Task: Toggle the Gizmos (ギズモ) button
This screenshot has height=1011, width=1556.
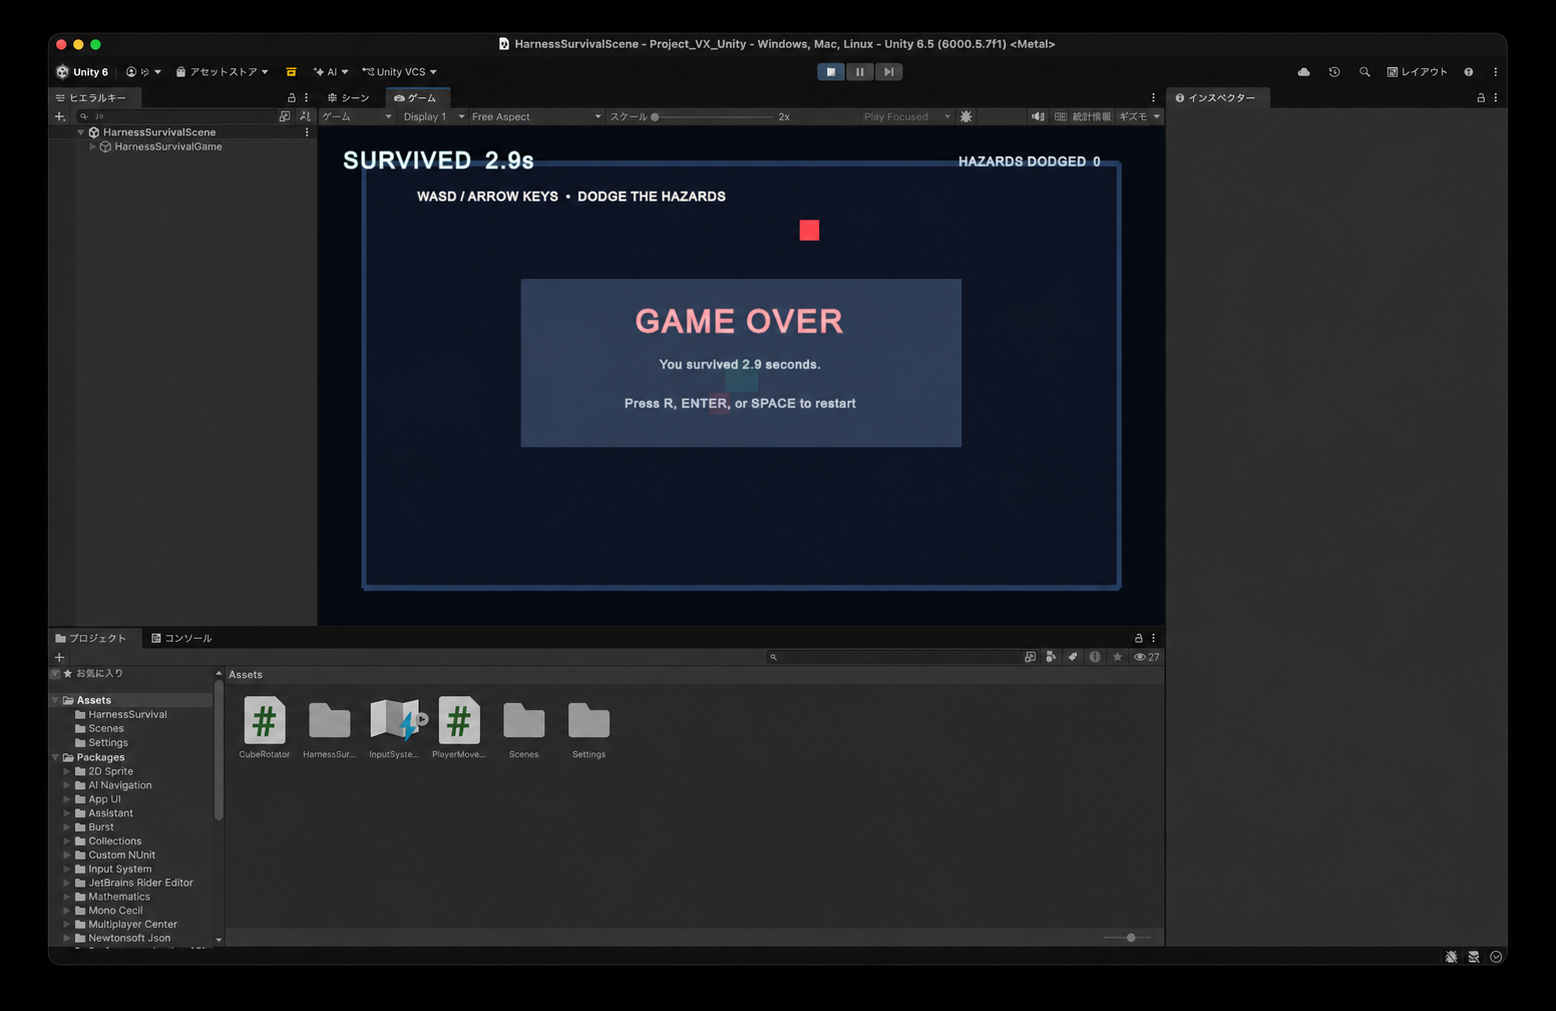Action: pos(1133,117)
